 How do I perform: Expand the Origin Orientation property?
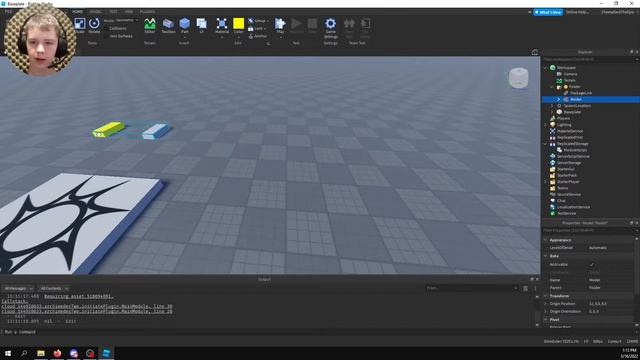[x=546, y=311]
